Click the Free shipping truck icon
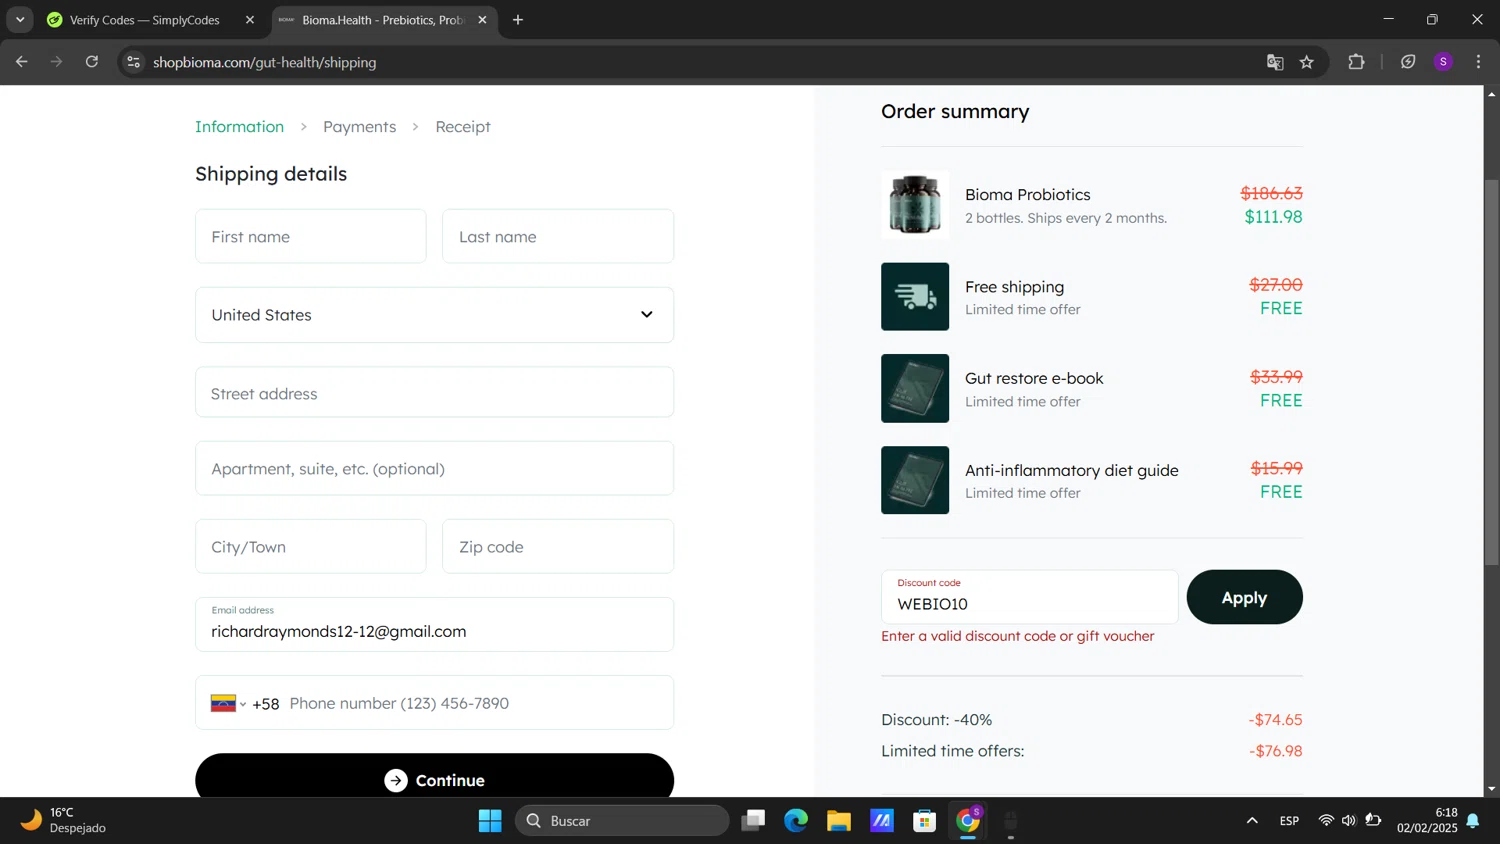The width and height of the screenshot is (1500, 844). [915, 297]
